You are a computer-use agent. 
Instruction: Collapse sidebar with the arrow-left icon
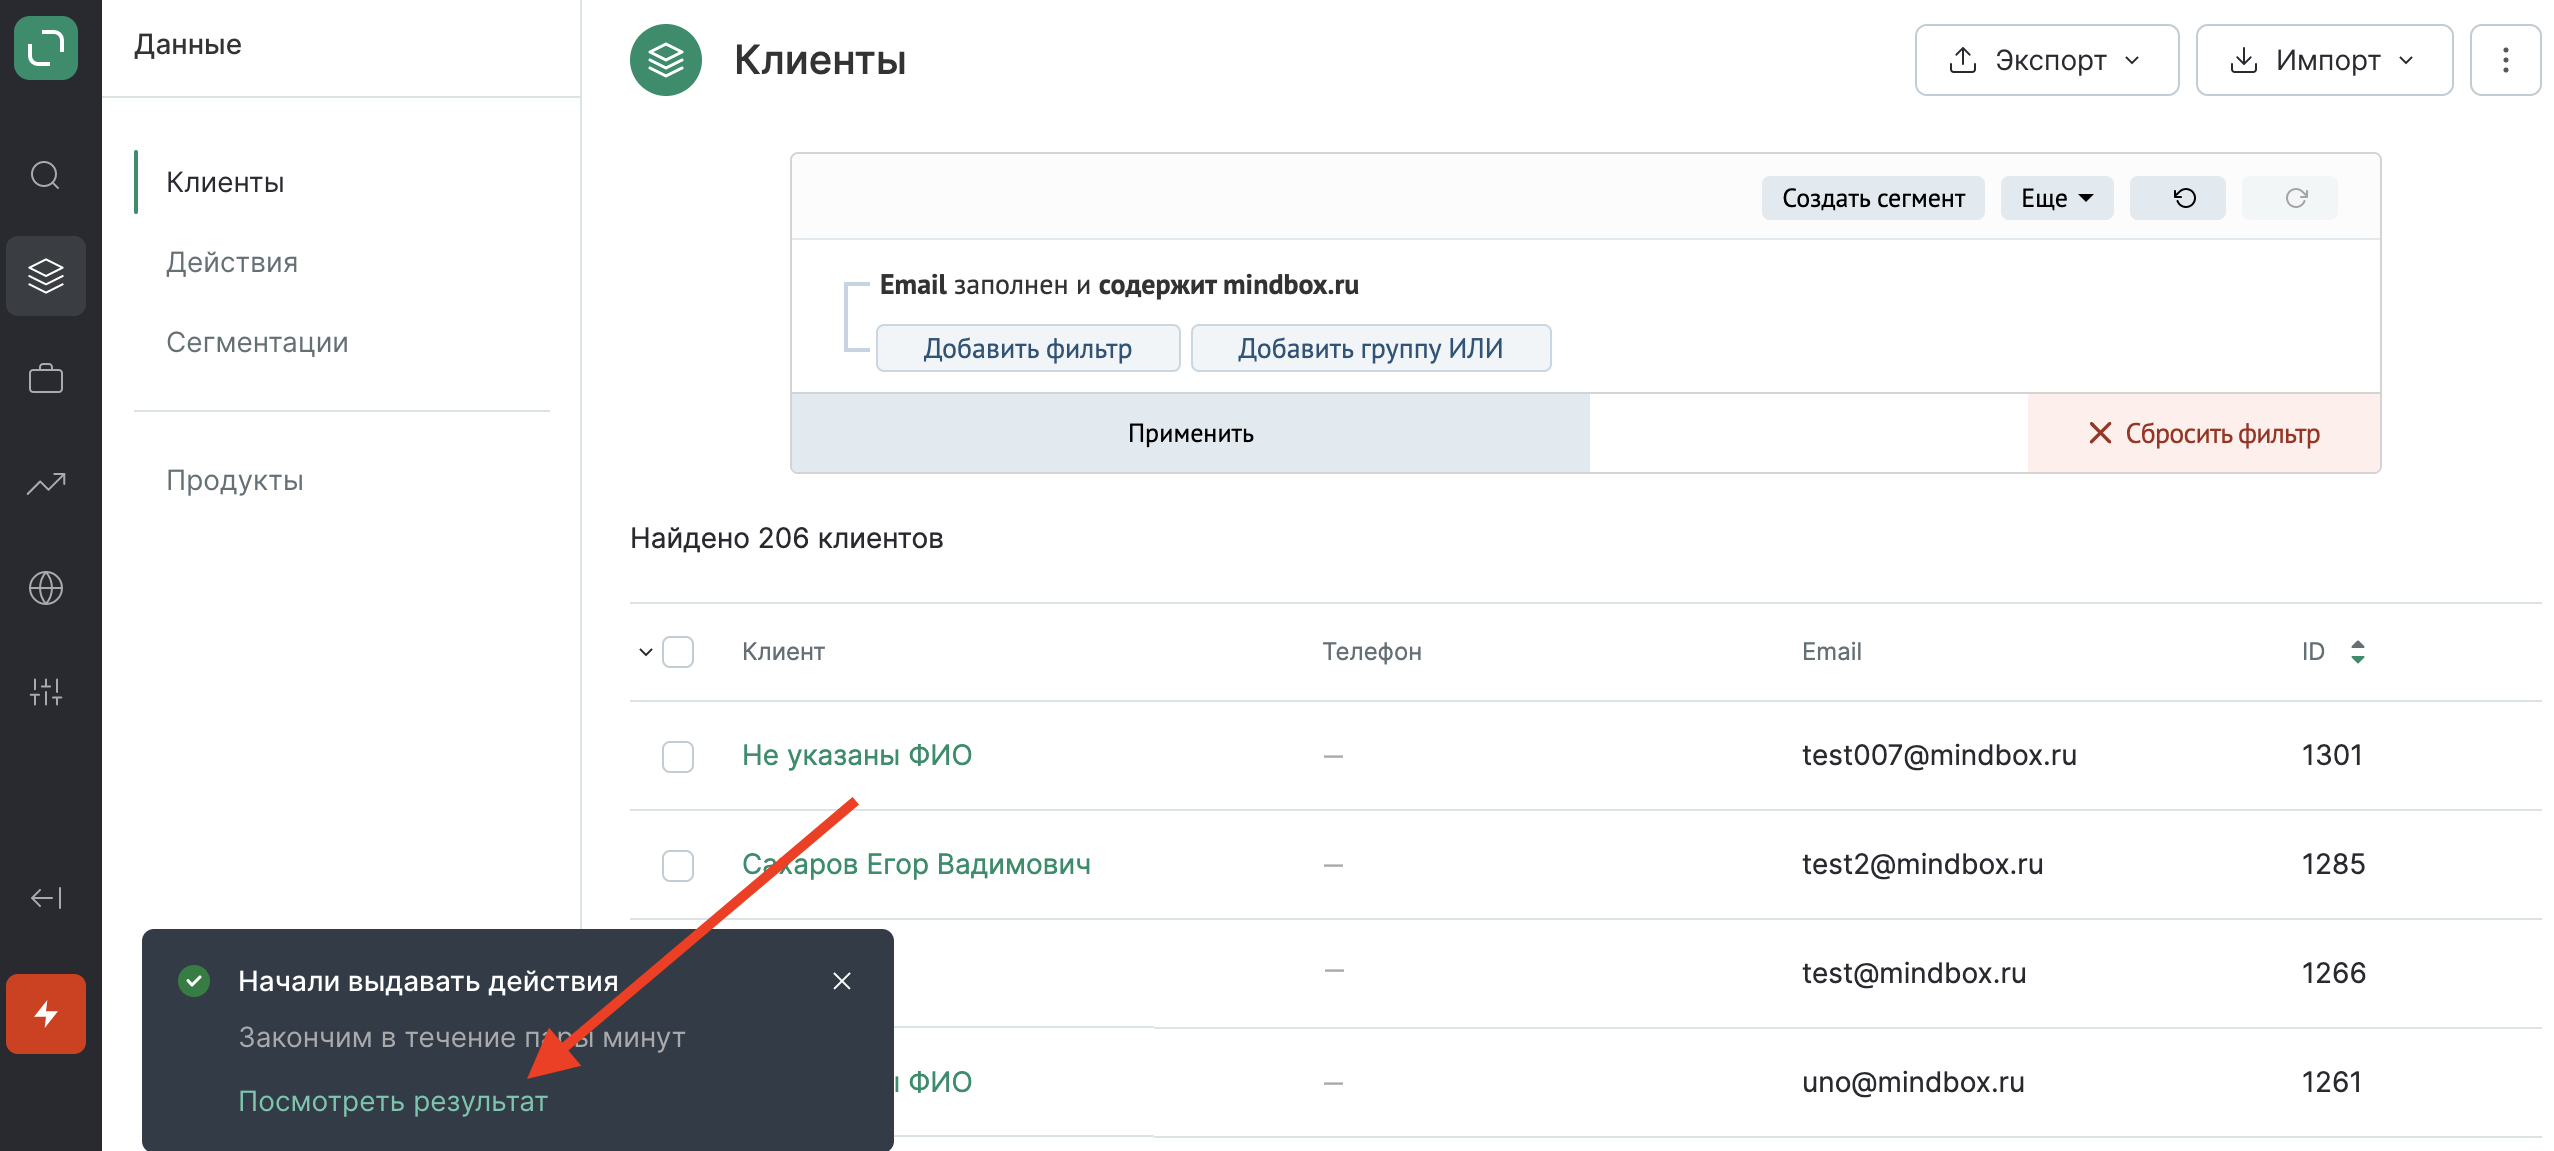46,898
